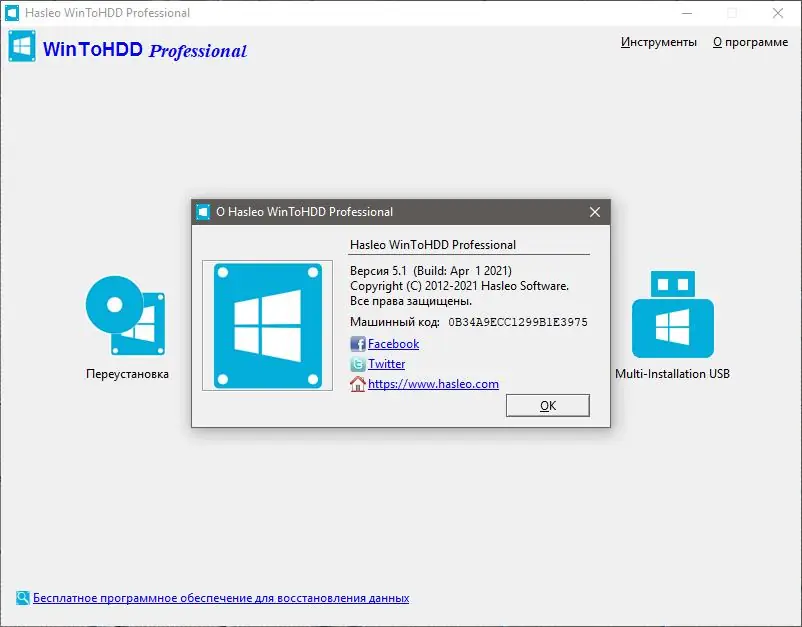The width and height of the screenshot is (802, 627).
Task: Click the Twitter bird icon
Action: pyautogui.click(x=357, y=364)
